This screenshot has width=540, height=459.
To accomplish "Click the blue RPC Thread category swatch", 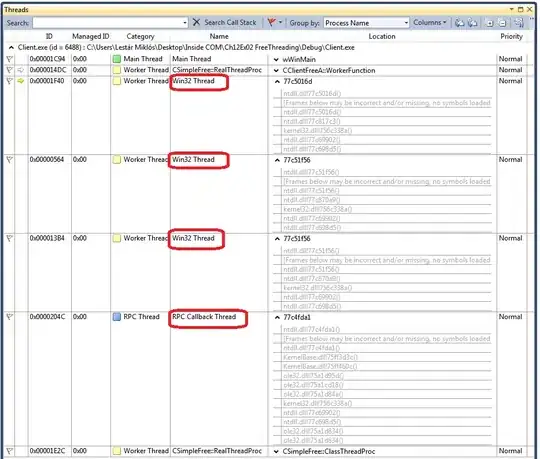I will point(117,316).
